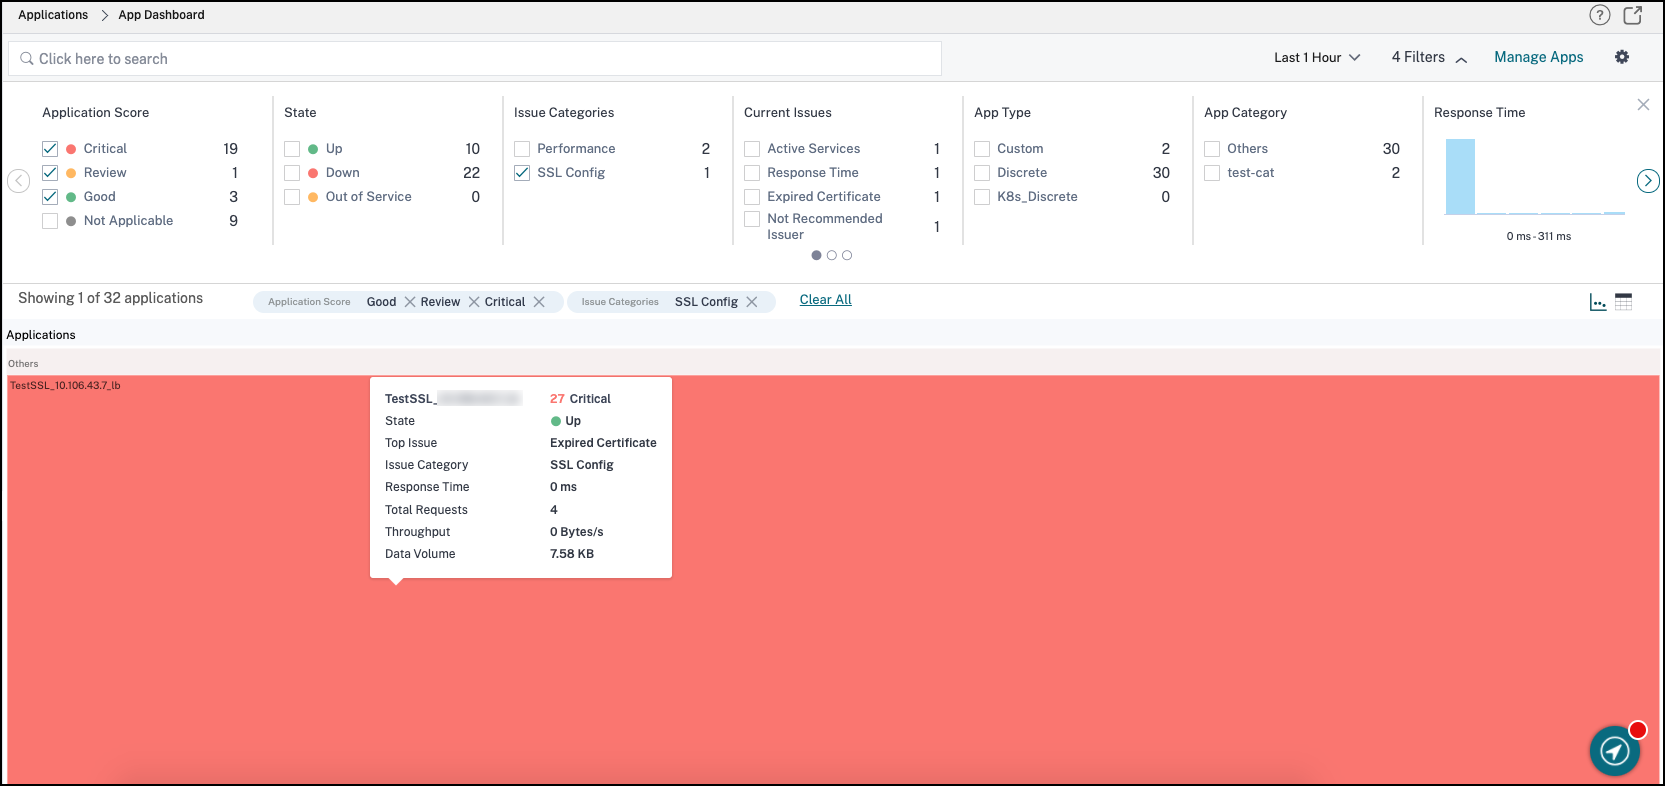Open the floating navigation compass button
This screenshot has width=1665, height=786.
tap(1614, 751)
